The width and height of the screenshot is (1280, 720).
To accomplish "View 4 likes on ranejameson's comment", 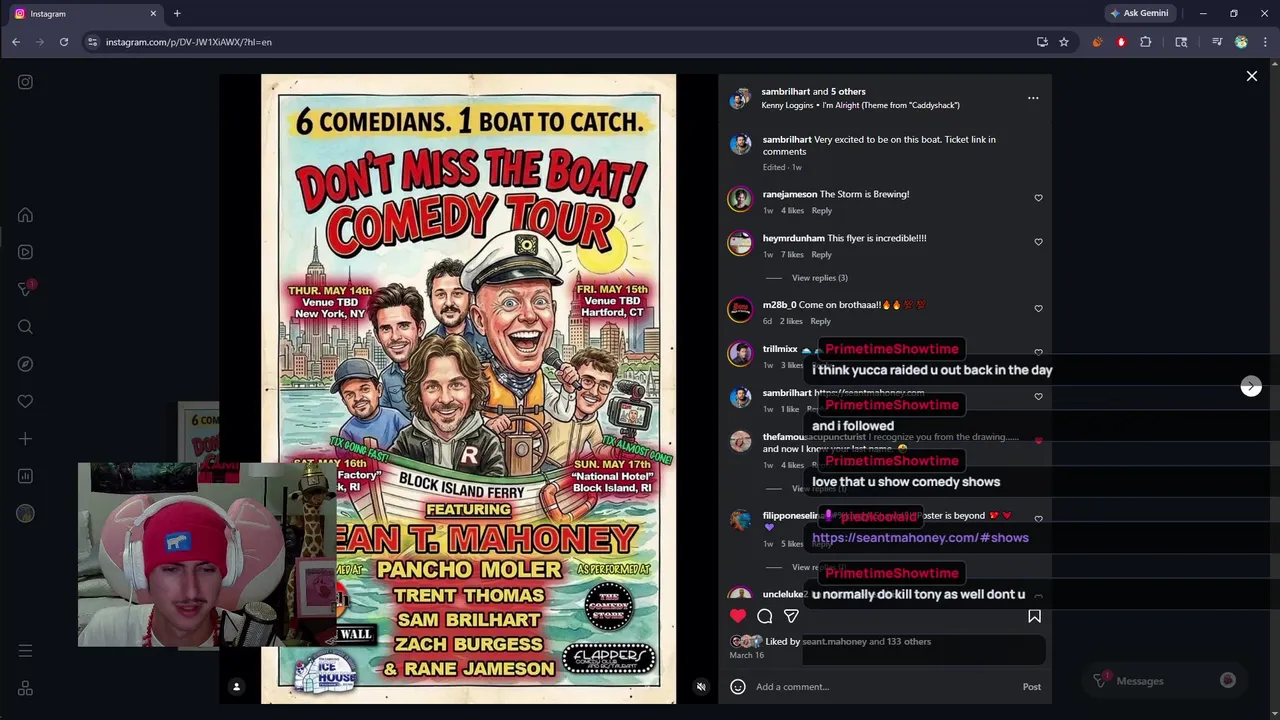I will click(x=792, y=211).
